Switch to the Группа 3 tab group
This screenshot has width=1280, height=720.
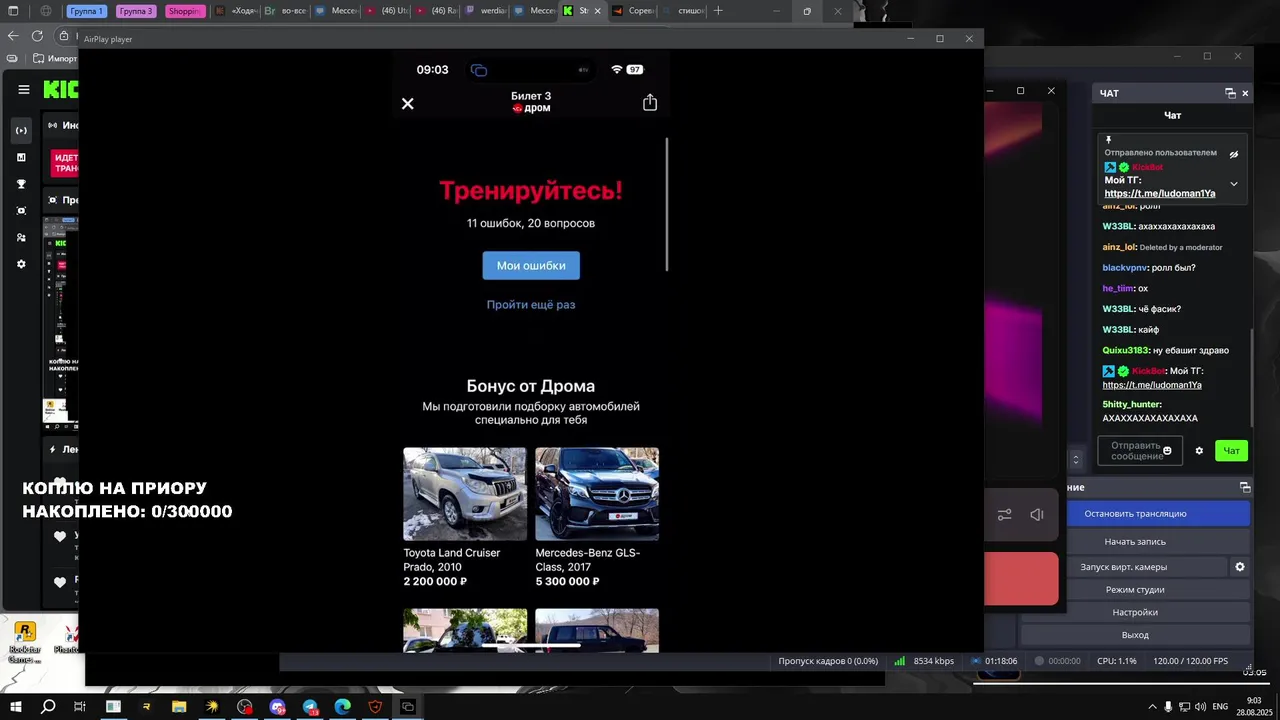tap(135, 11)
